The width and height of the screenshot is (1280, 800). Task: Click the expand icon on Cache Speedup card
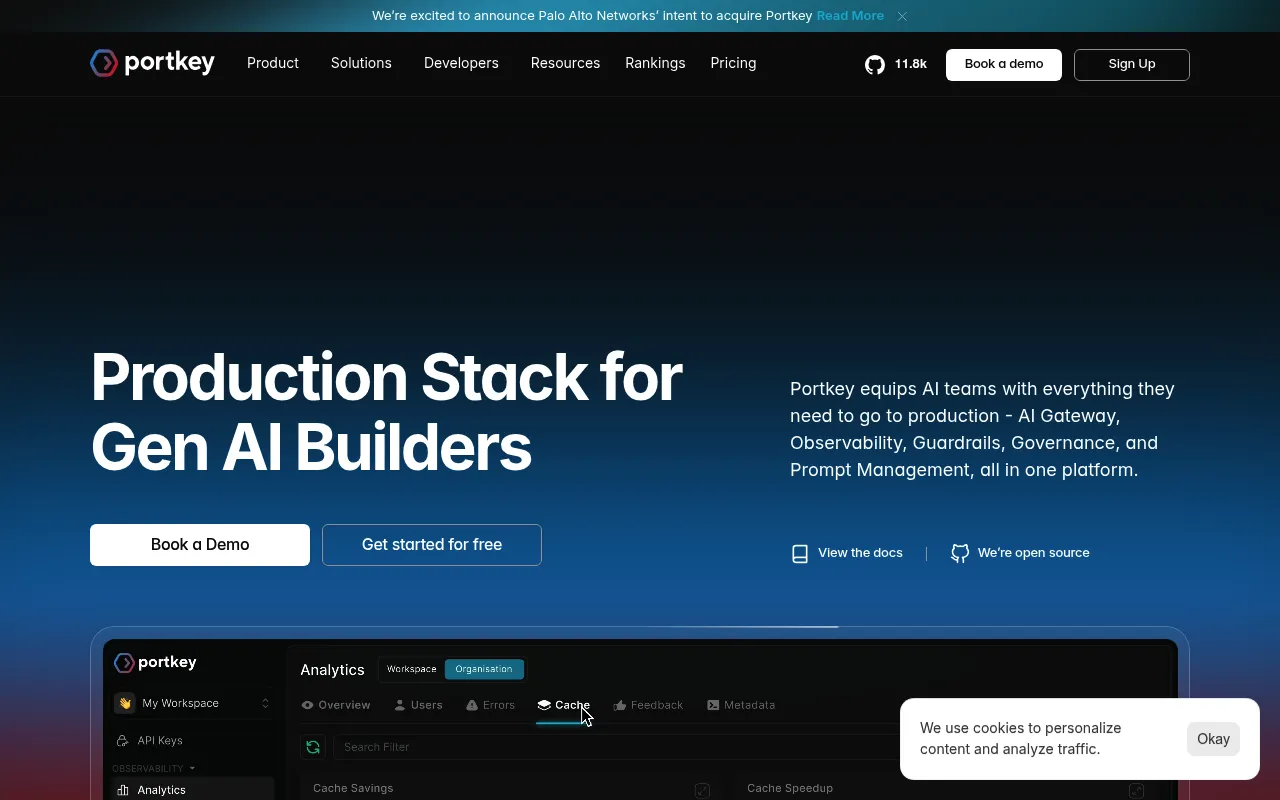(1136, 790)
